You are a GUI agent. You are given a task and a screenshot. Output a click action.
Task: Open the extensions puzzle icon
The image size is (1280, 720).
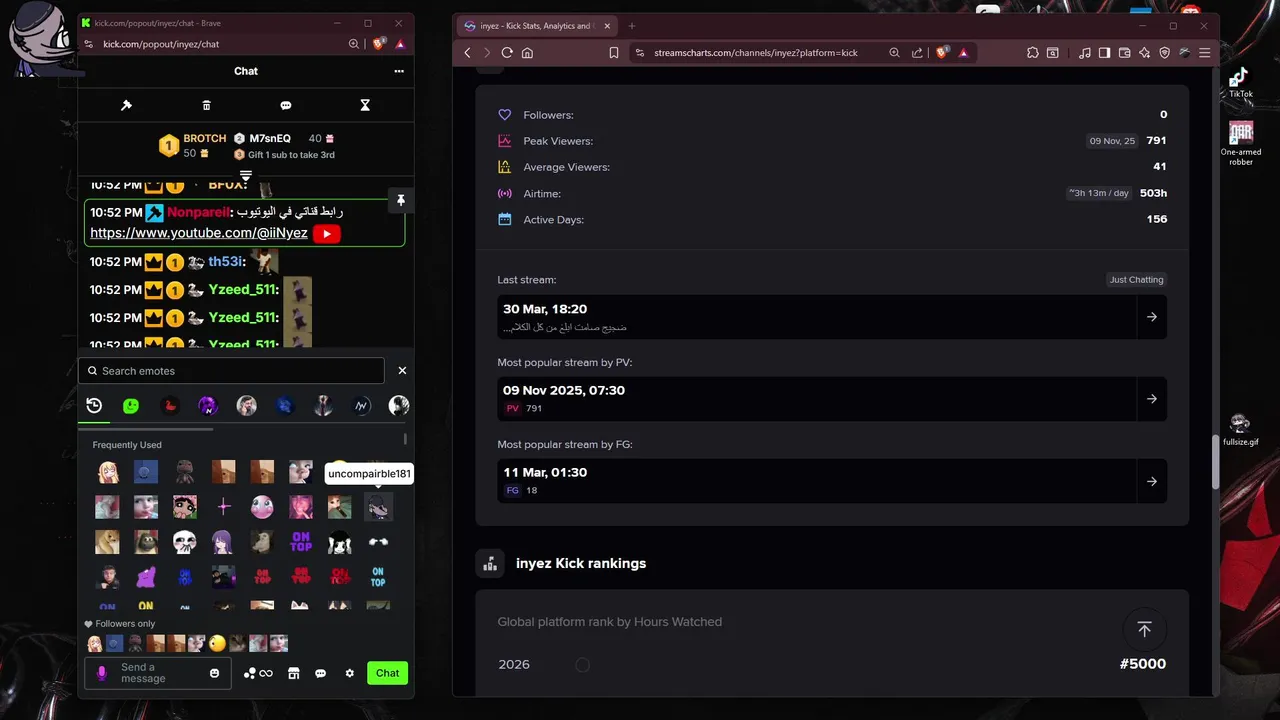click(1033, 53)
